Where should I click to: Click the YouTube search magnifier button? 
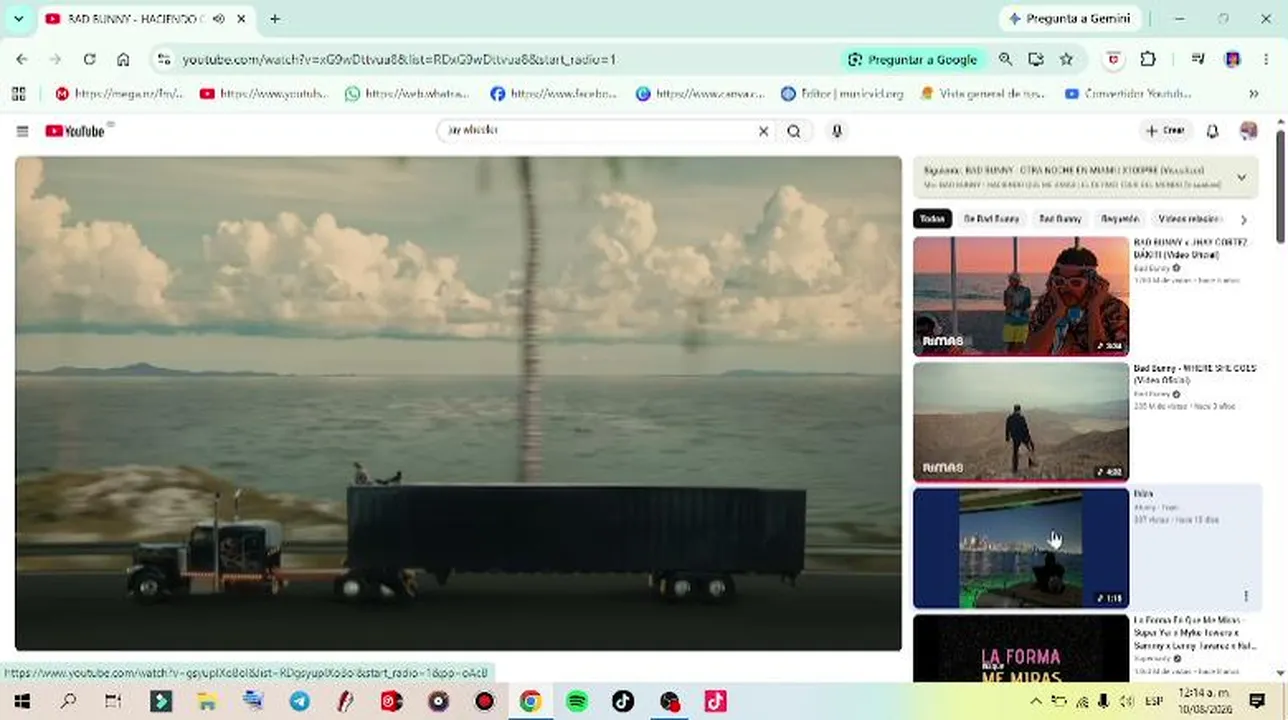pos(794,131)
